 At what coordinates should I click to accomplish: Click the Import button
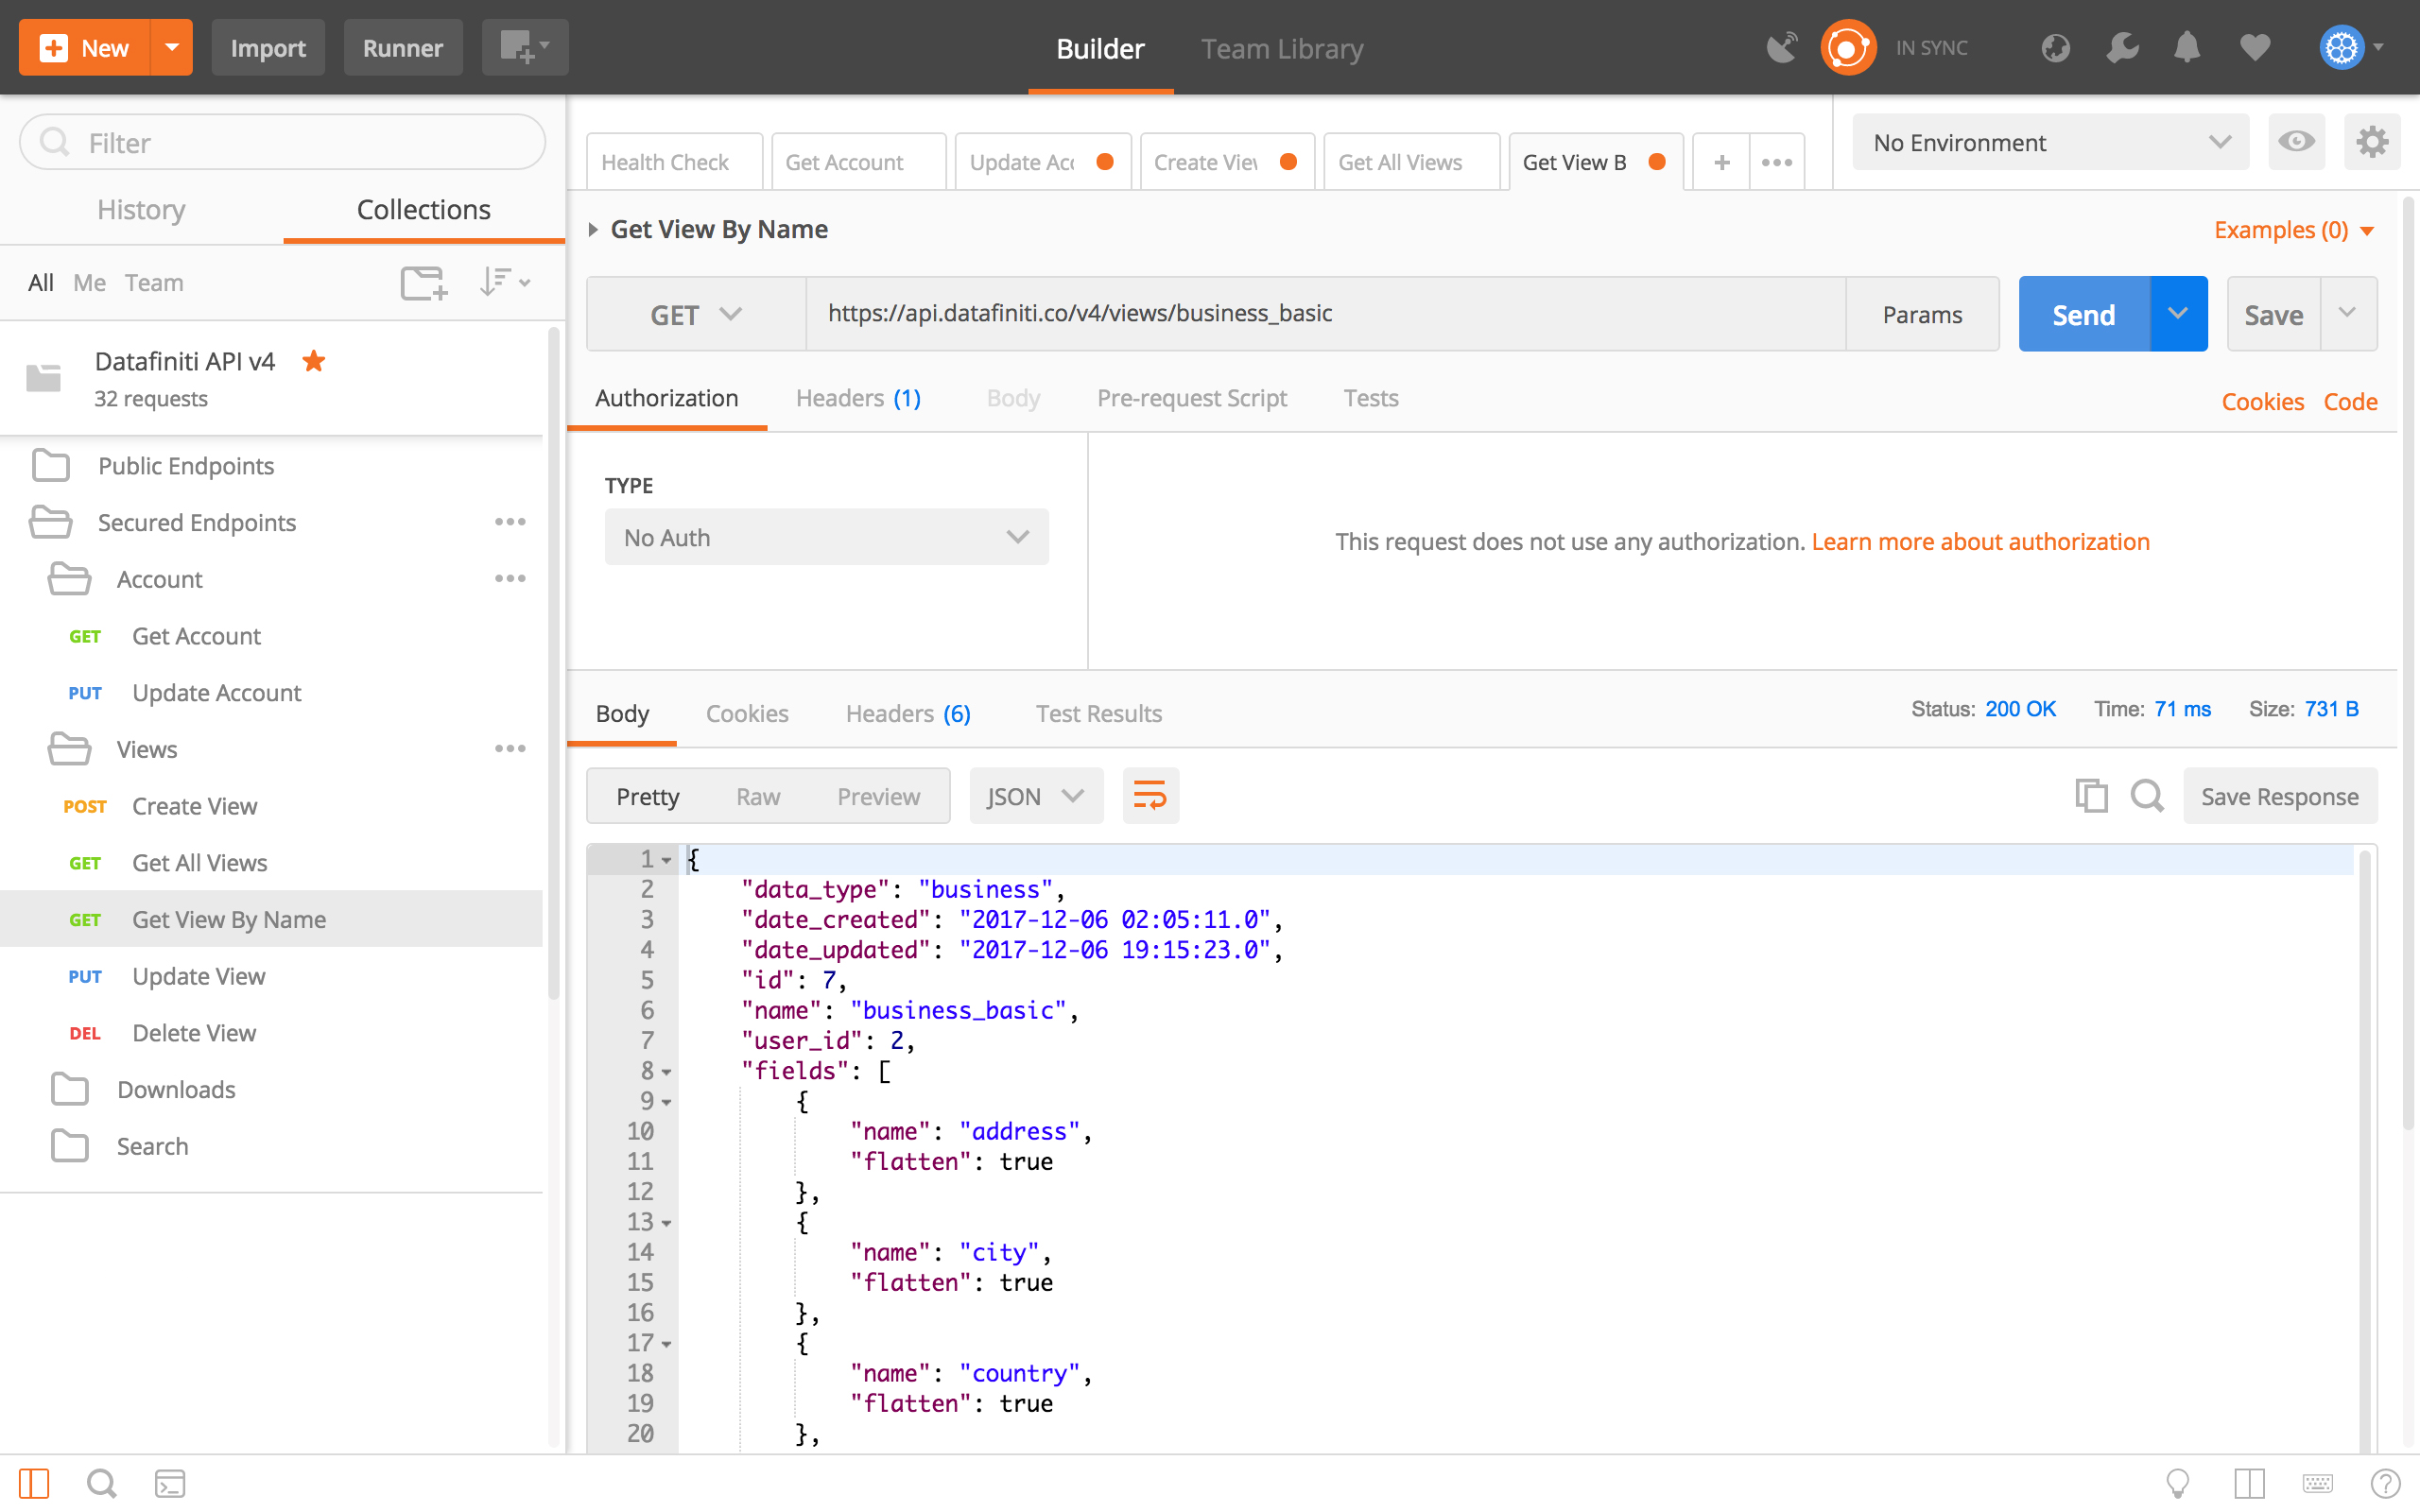coord(268,47)
